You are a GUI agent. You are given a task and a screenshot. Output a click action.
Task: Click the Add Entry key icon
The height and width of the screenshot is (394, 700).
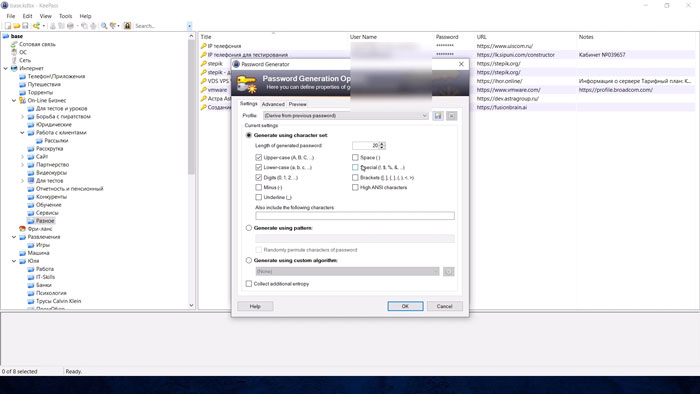[x=36, y=26]
